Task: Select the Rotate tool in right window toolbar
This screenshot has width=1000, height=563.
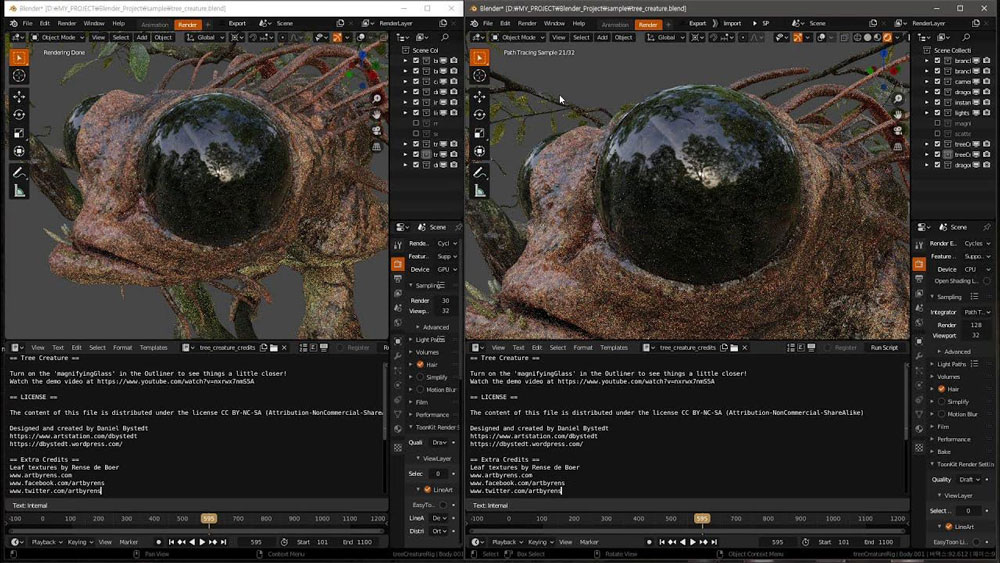Action: pos(480,115)
